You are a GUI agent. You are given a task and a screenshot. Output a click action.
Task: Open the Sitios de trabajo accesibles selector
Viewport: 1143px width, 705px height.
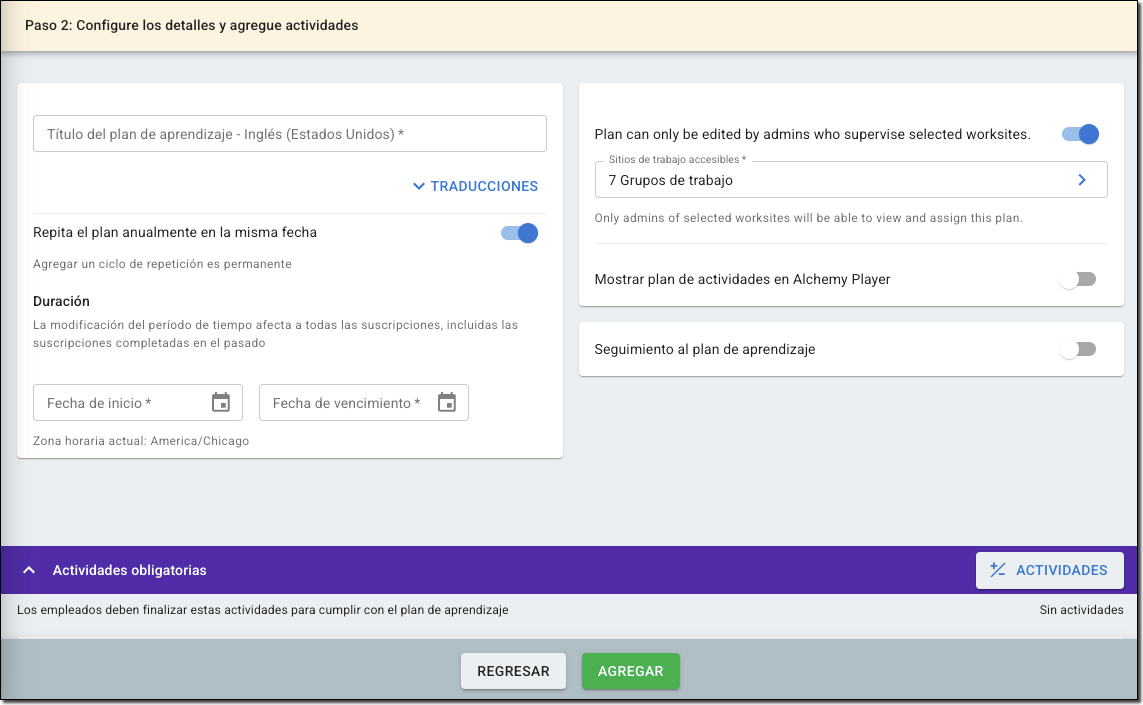(x=835, y=180)
